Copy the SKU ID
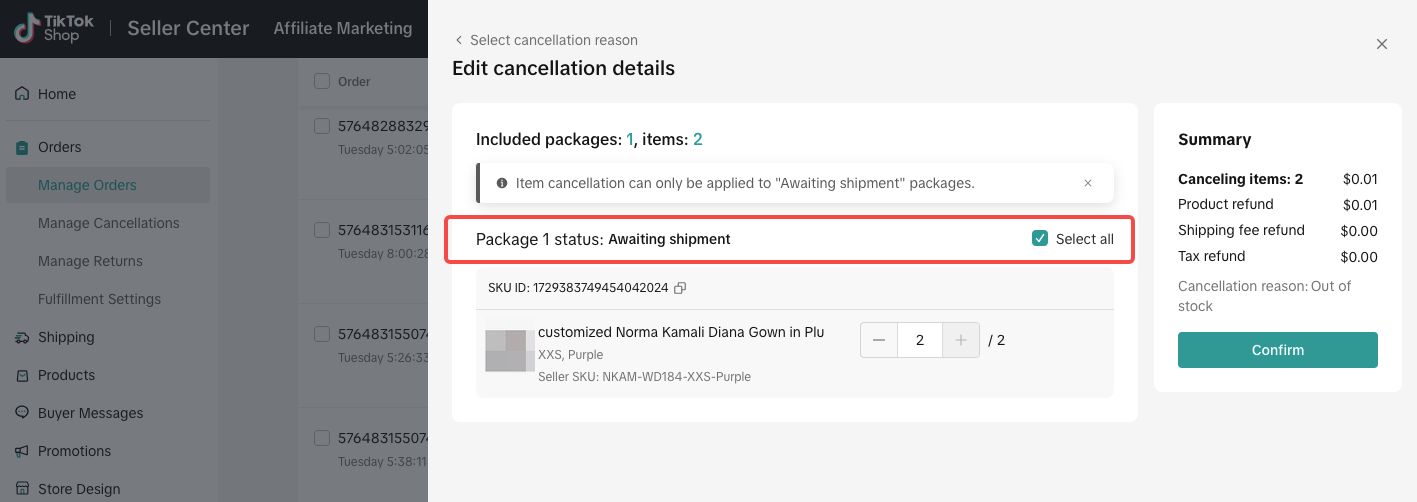1417x502 pixels. (680, 288)
